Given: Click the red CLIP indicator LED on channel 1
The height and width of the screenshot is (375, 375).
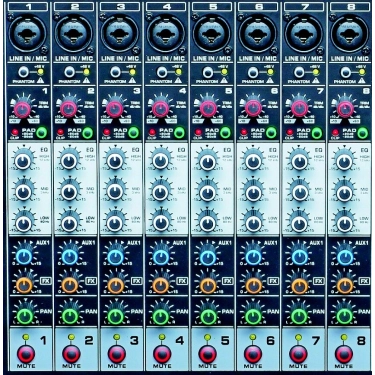Looking at the screenshot, I should tap(14, 132).
